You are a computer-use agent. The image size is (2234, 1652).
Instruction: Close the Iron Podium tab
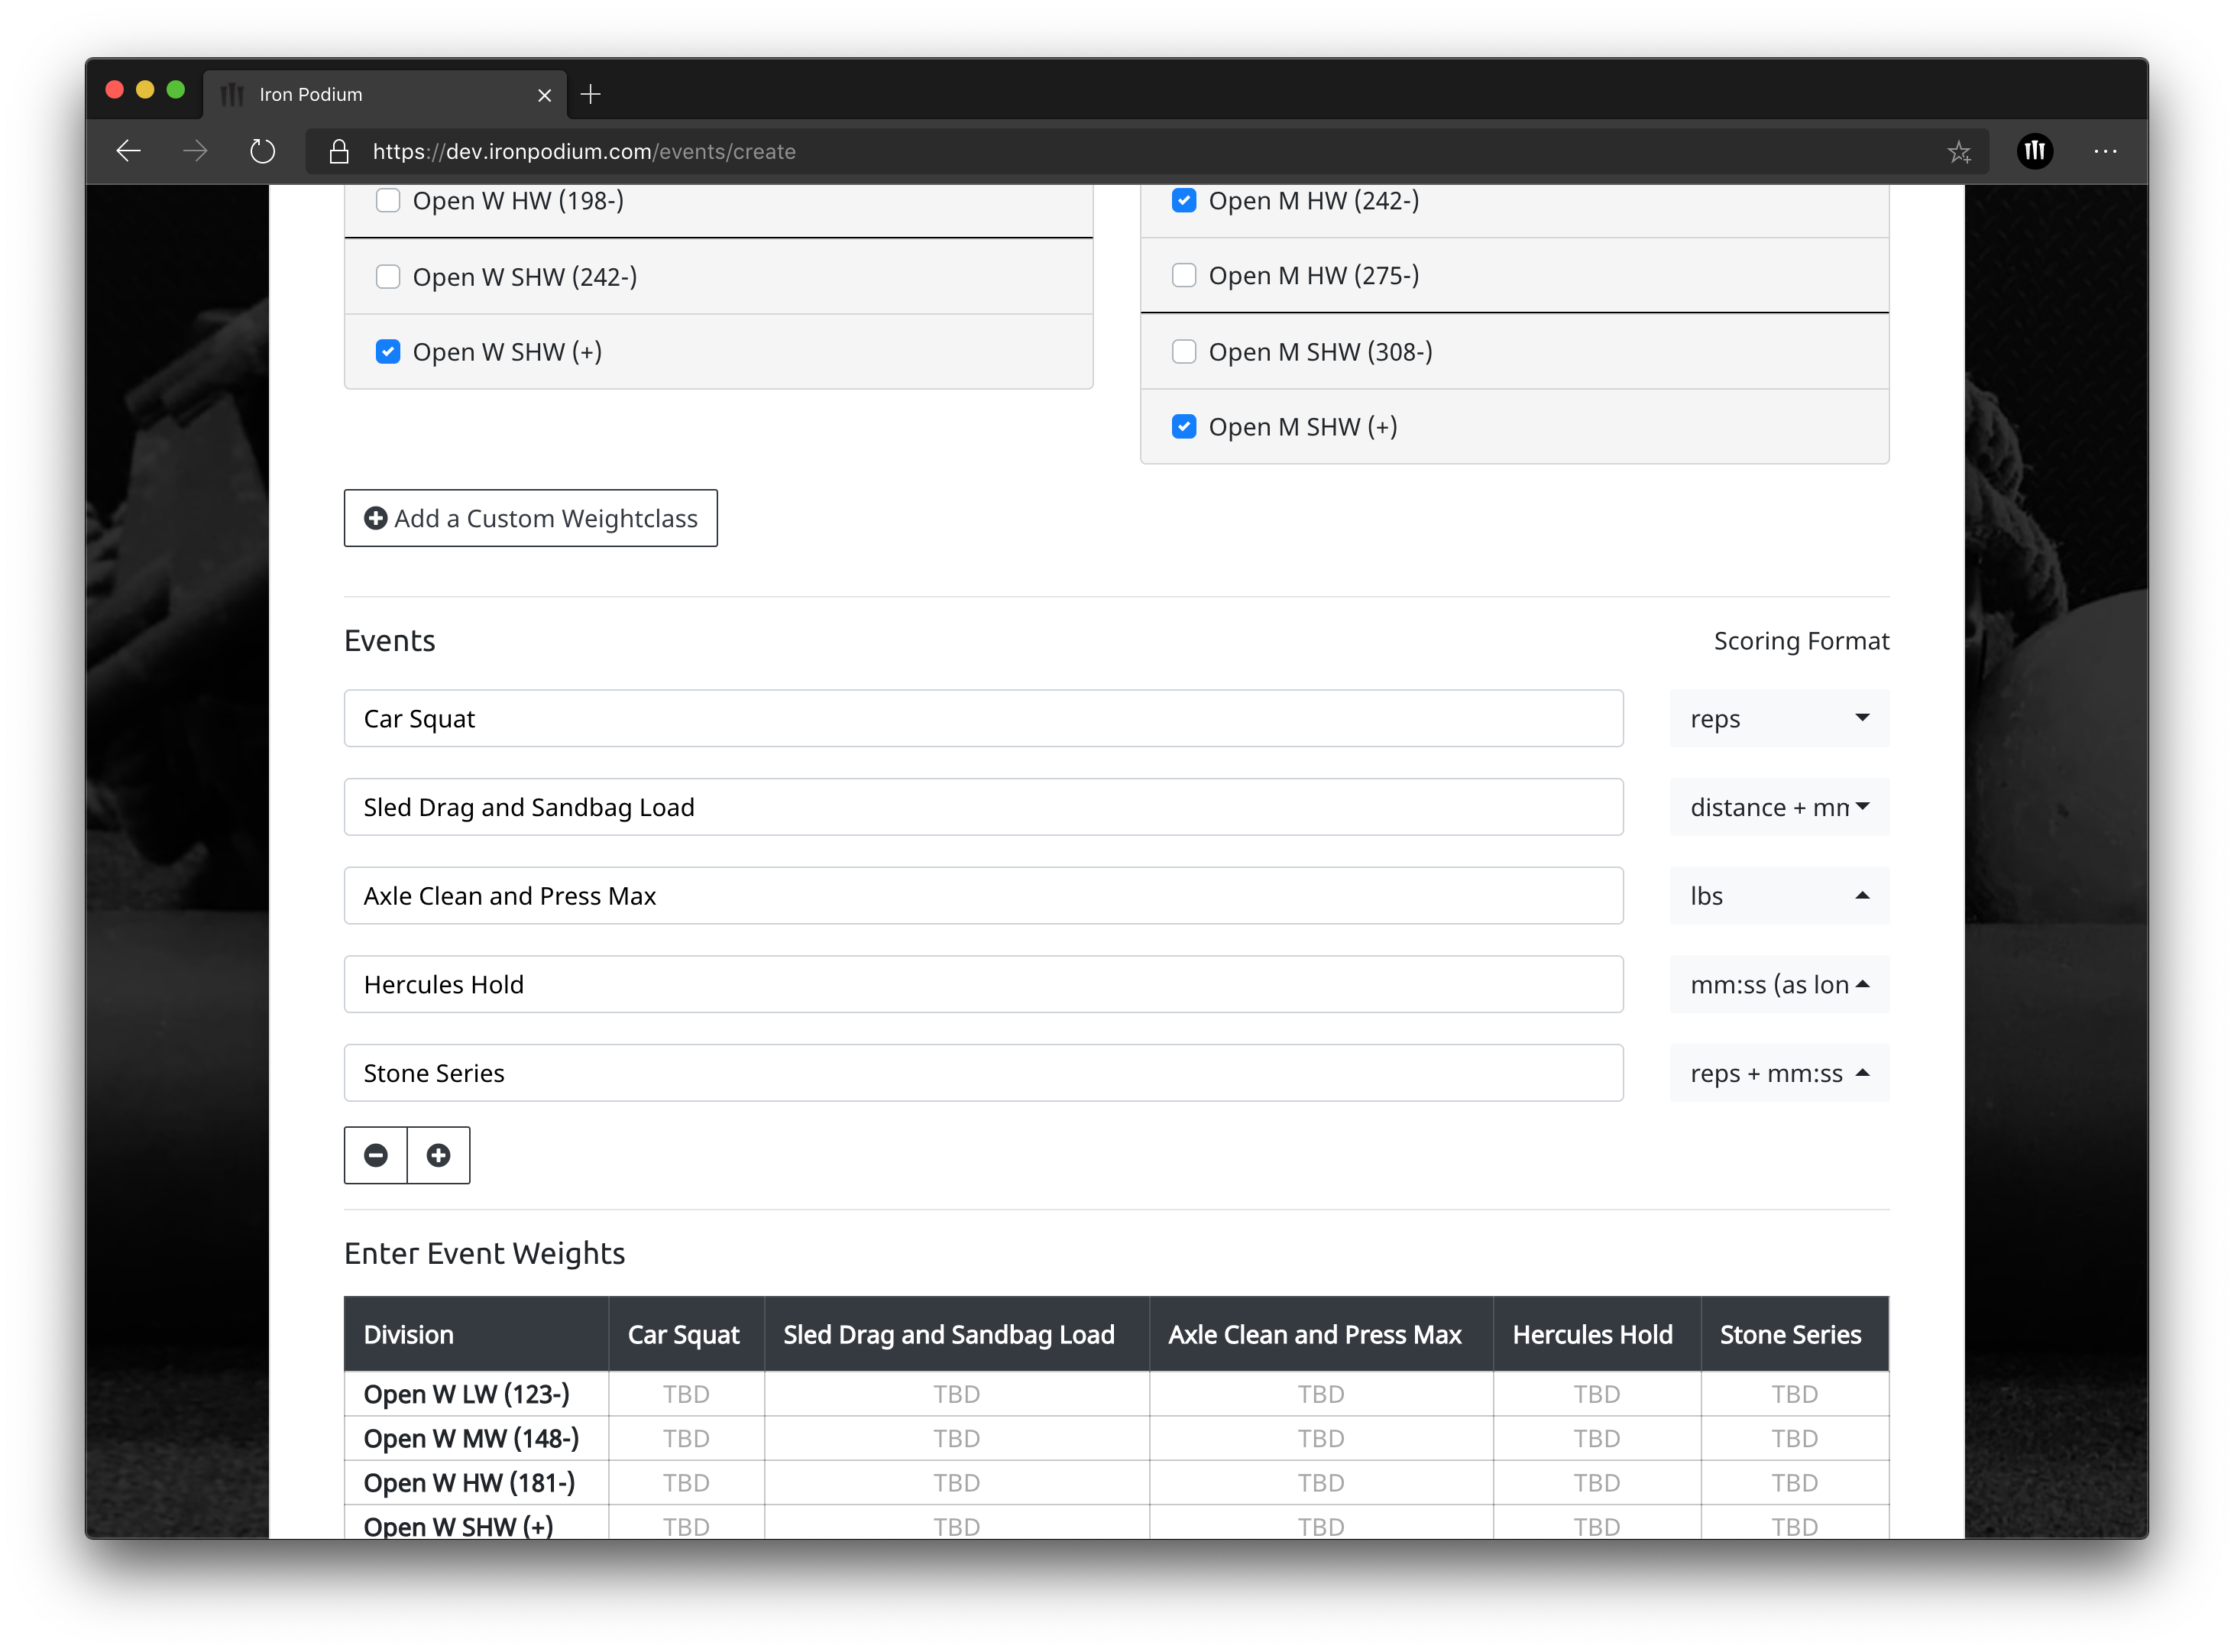(544, 95)
